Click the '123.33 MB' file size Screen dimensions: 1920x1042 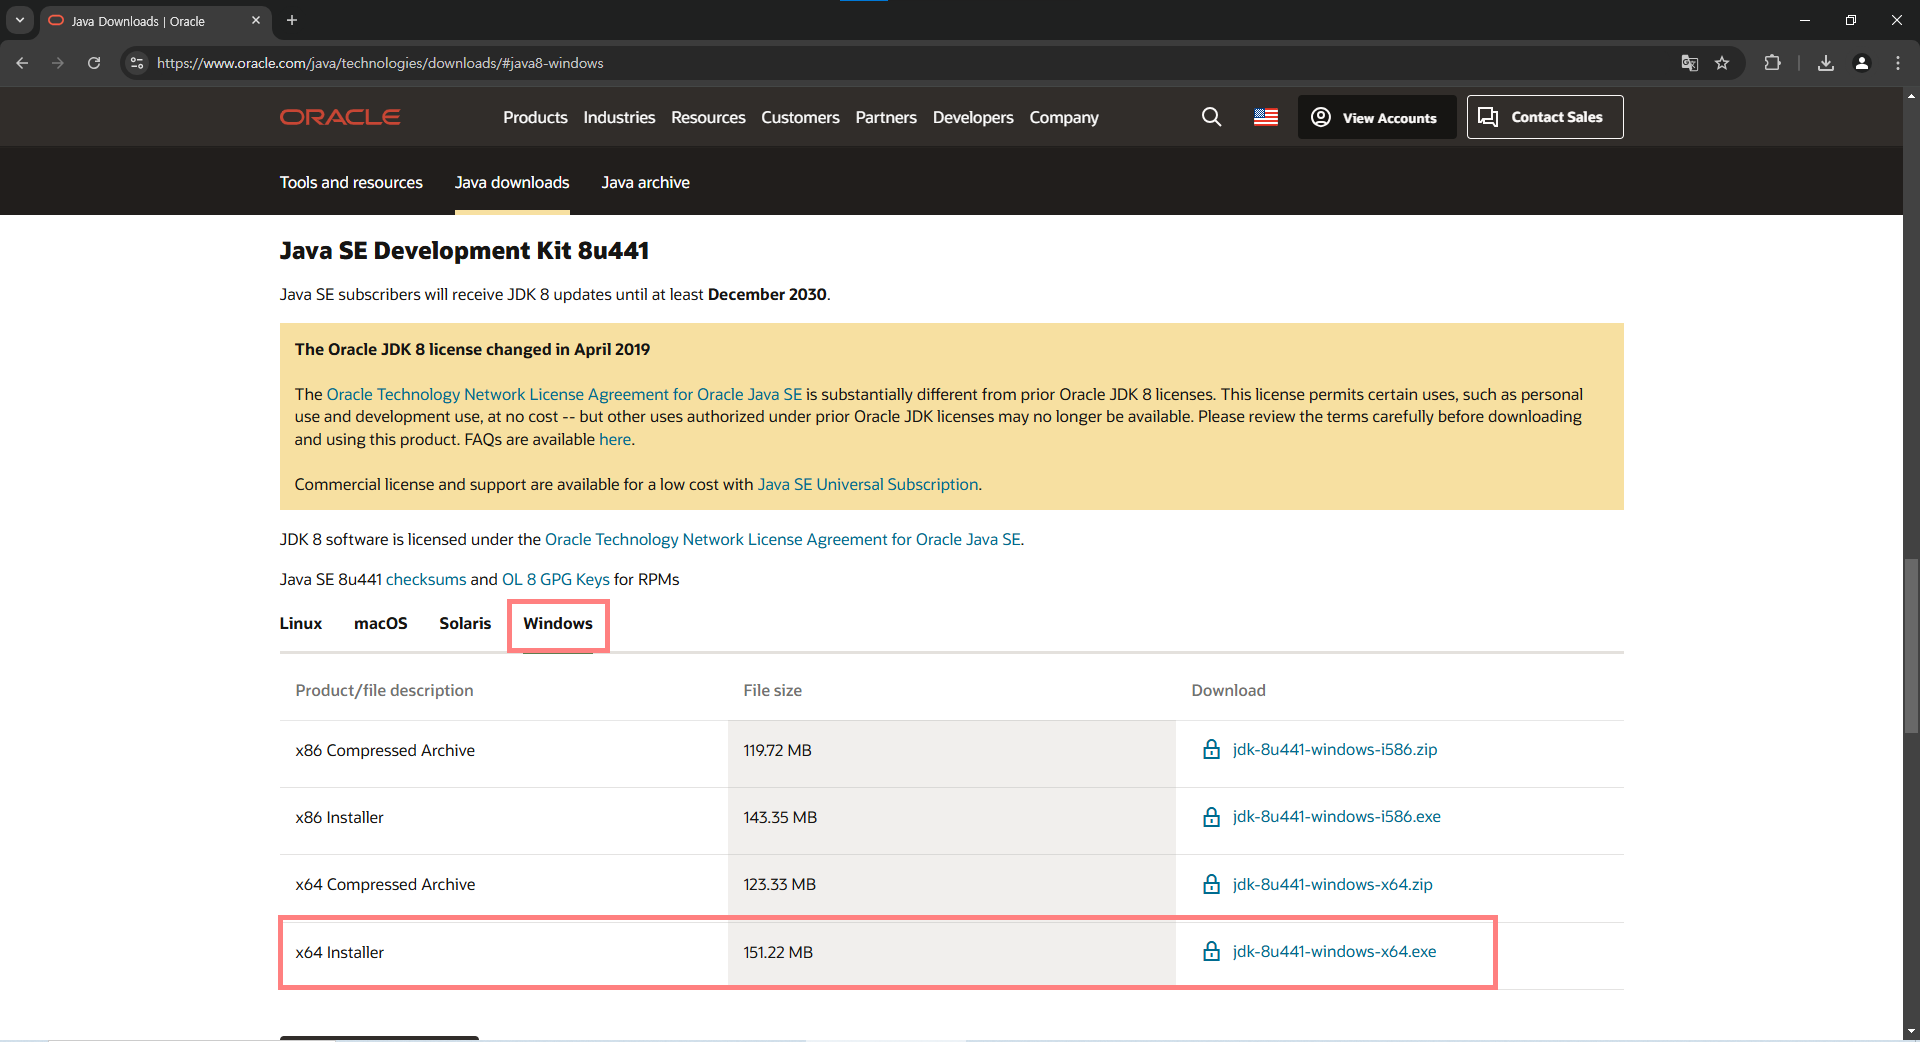pyautogui.click(x=779, y=884)
